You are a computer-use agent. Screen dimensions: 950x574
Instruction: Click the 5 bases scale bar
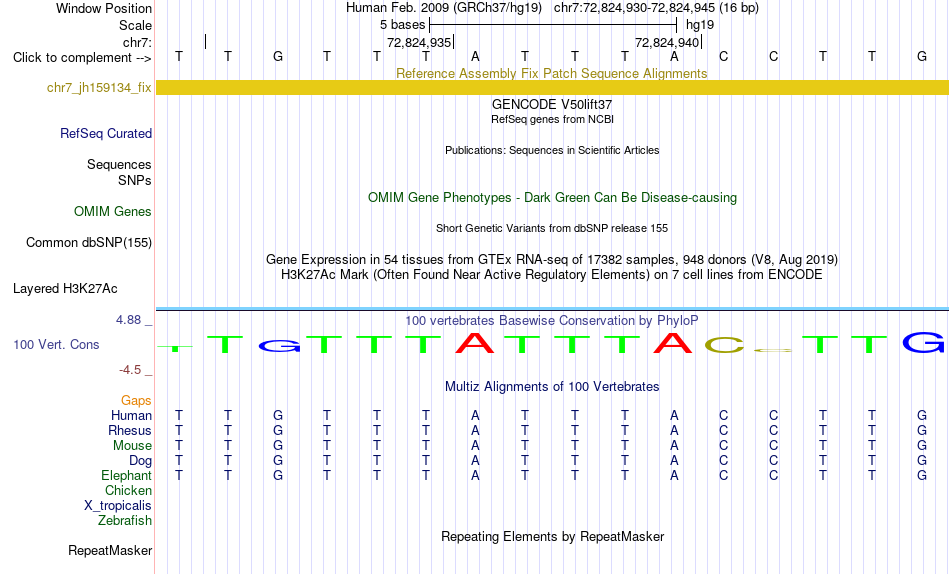pos(553,25)
